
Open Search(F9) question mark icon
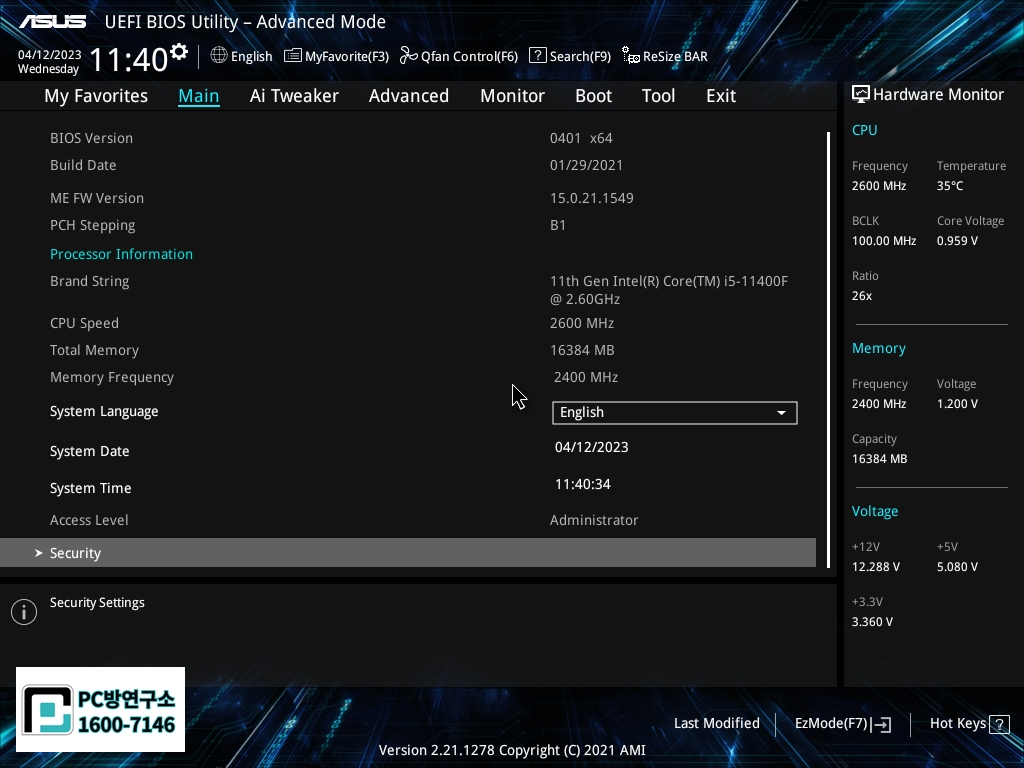click(x=537, y=56)
